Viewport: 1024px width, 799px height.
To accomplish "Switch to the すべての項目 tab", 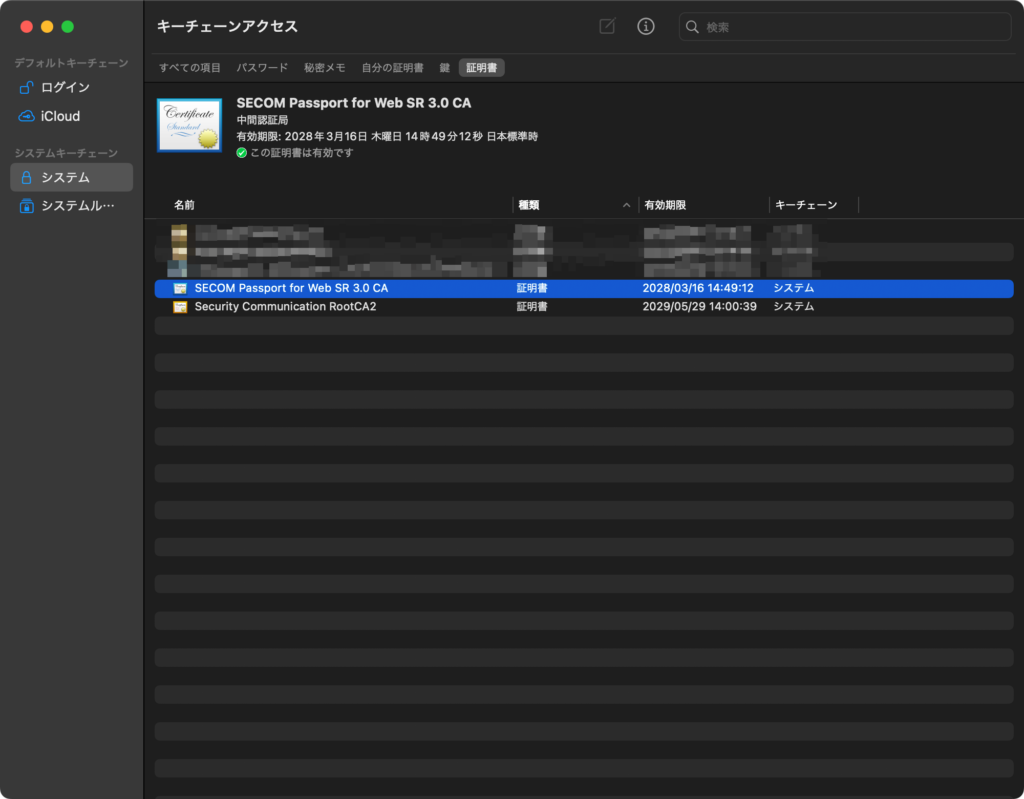I will pyautogui.click(x=190, y=68).
